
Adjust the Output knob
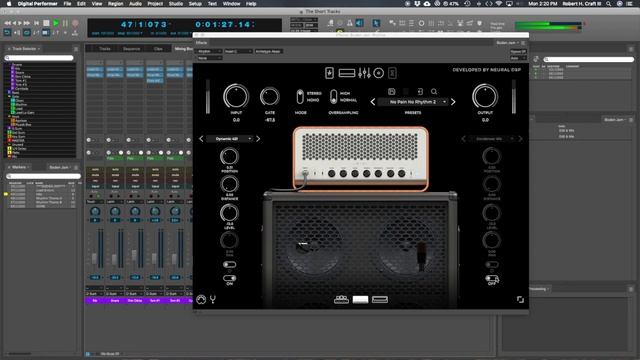(485, 96)
